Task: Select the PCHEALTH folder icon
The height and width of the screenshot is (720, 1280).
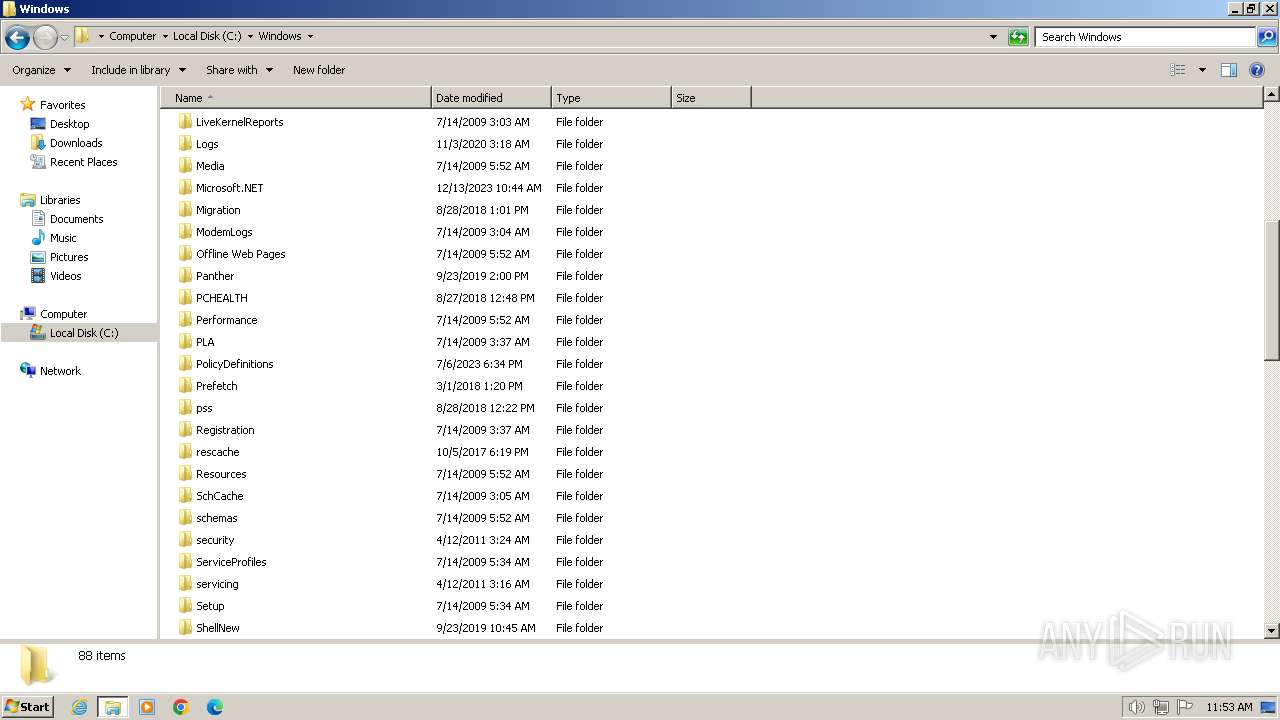Action: click(185, 298)
